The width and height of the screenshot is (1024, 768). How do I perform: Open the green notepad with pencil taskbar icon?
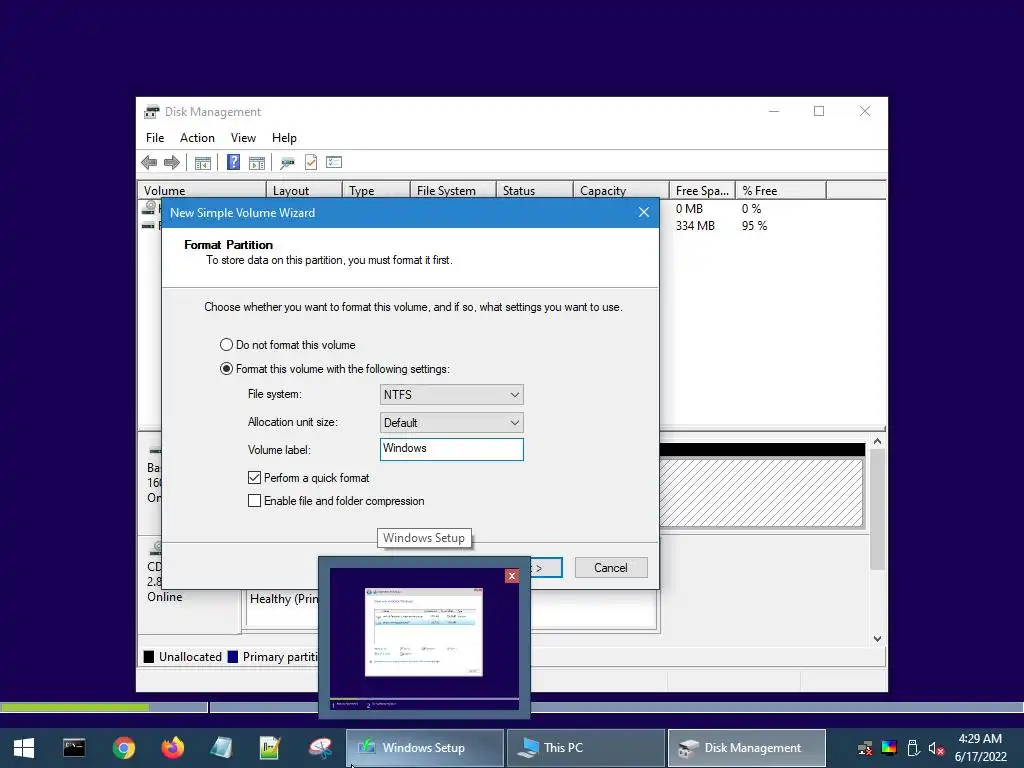270,748
